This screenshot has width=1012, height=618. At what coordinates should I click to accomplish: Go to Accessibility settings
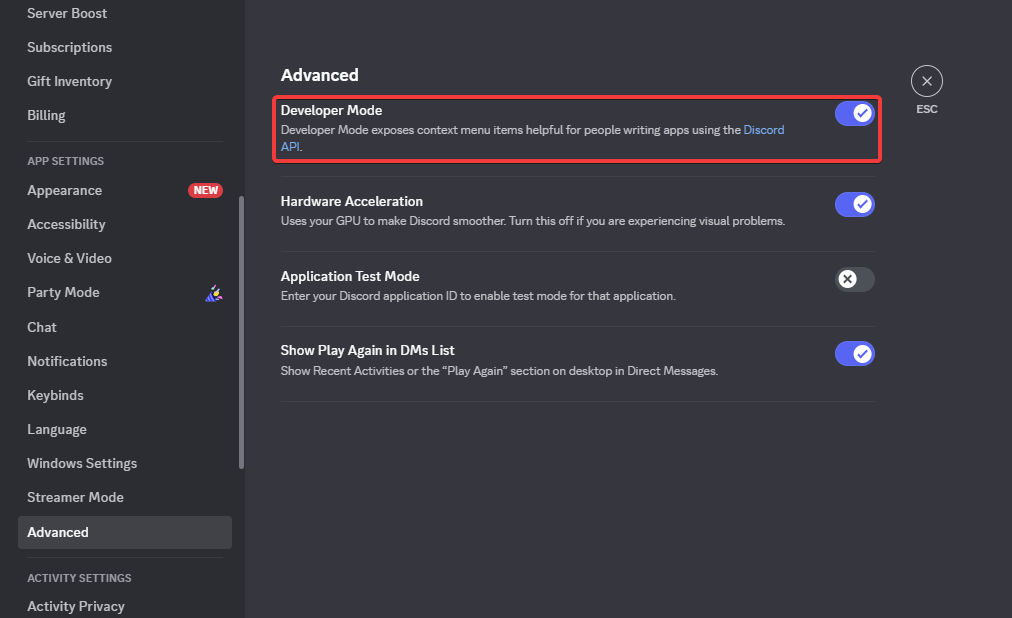point(66,224)
